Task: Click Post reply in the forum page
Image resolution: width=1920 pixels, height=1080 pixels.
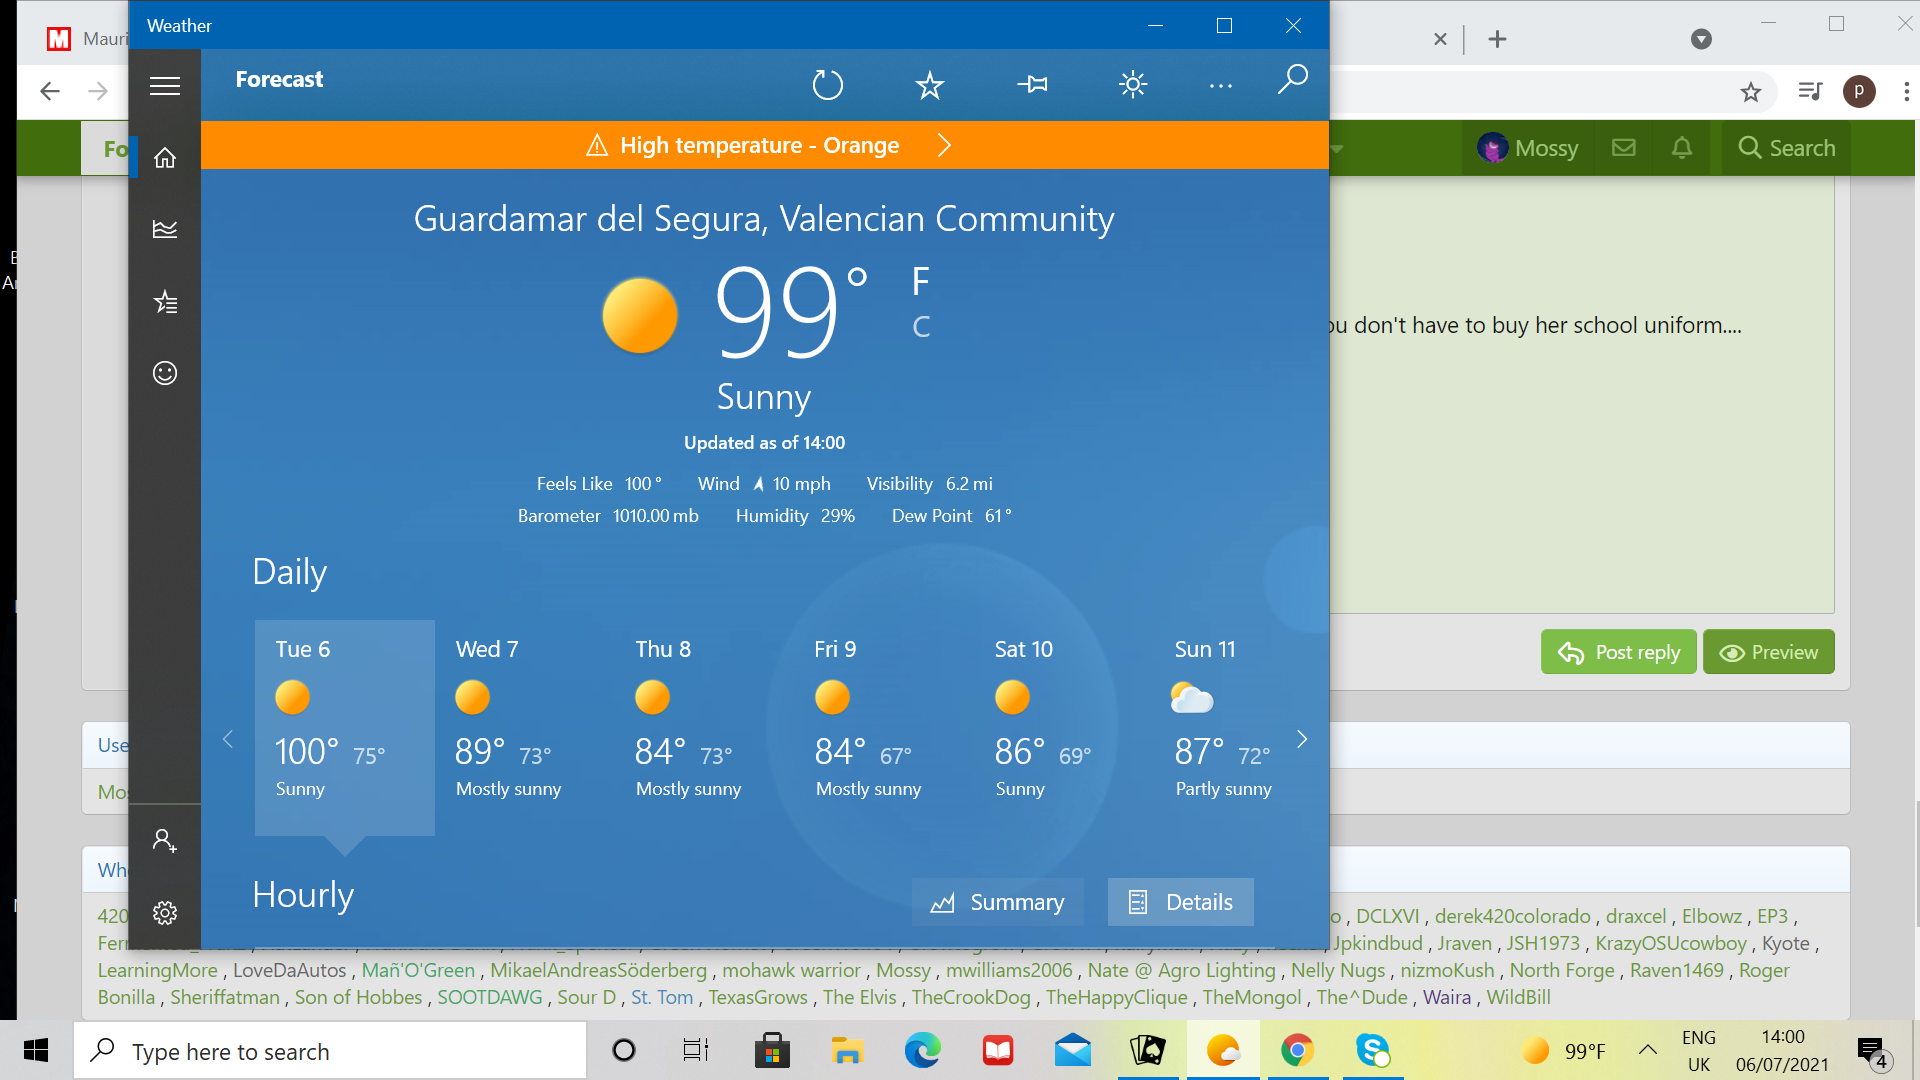Action: (1618, 652)
